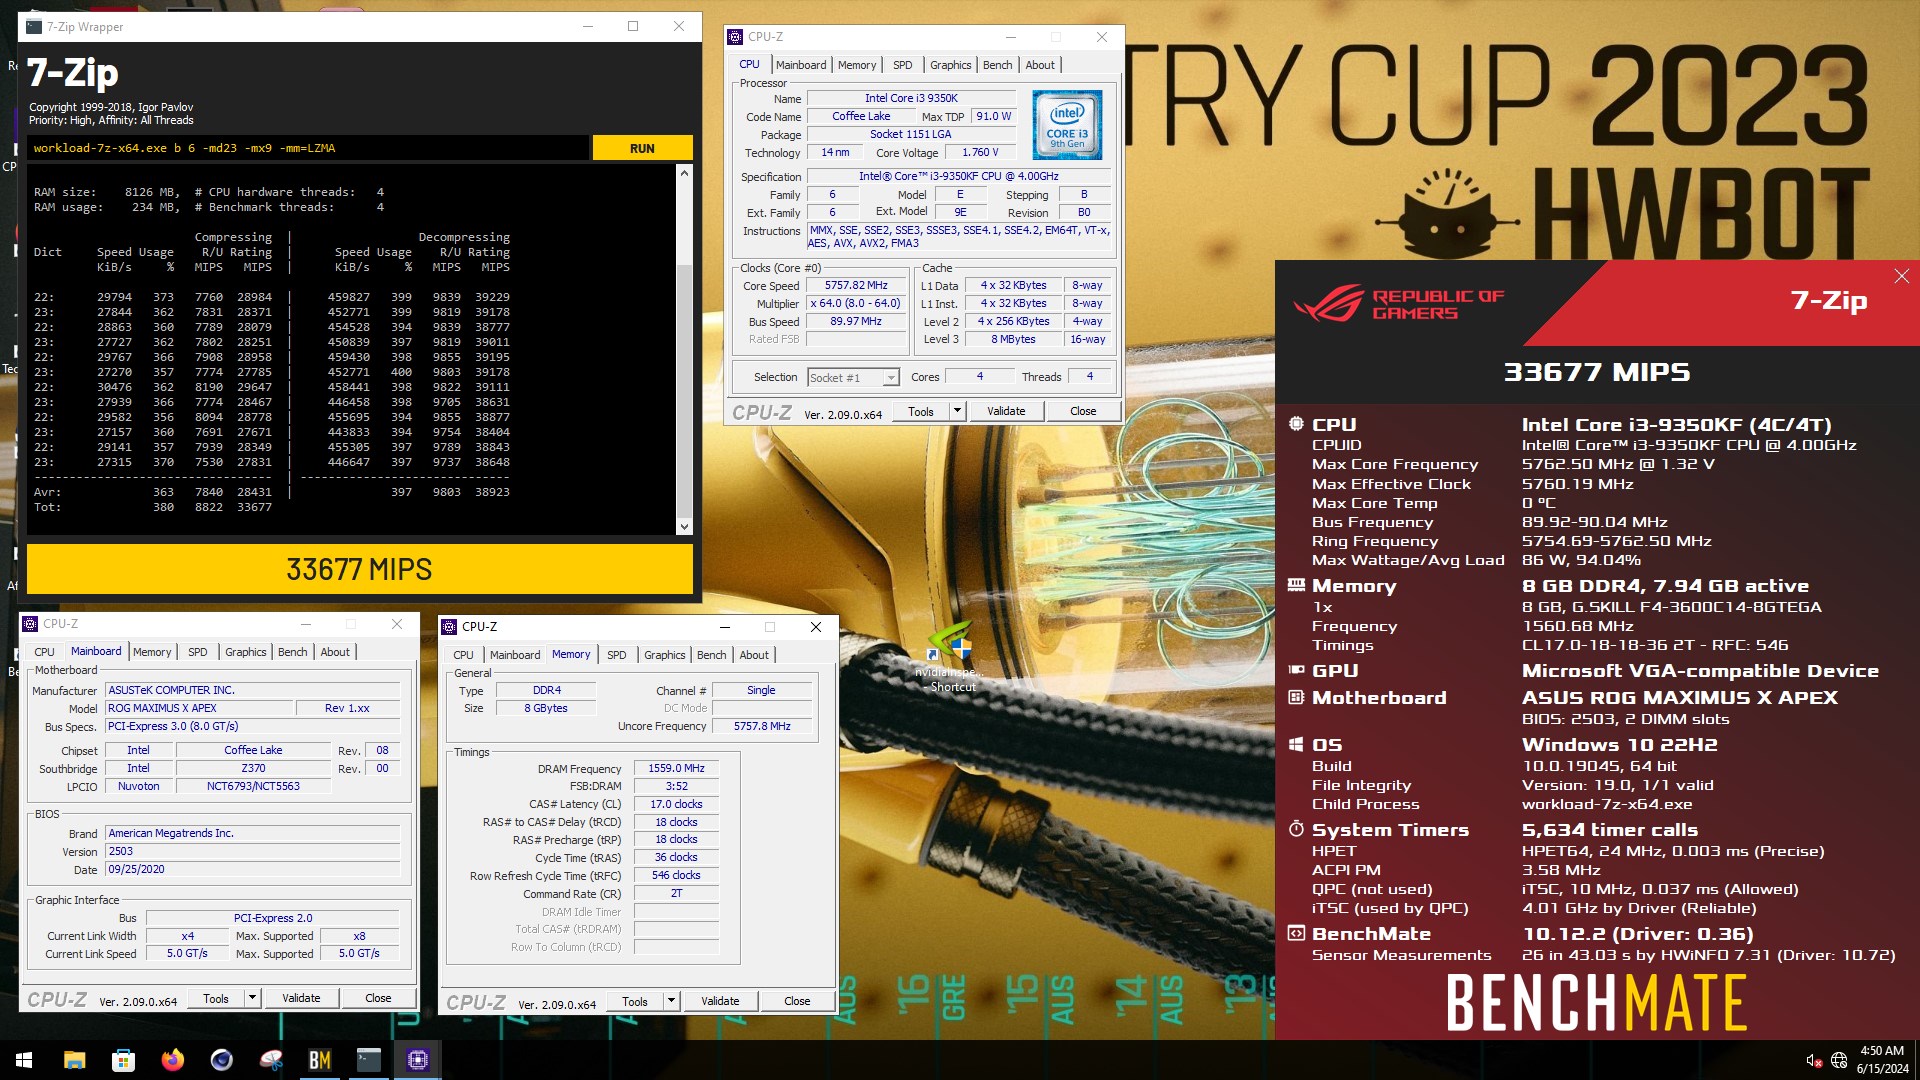Open the CPU-Z taskbar icon

click(x=418, y=1060)
